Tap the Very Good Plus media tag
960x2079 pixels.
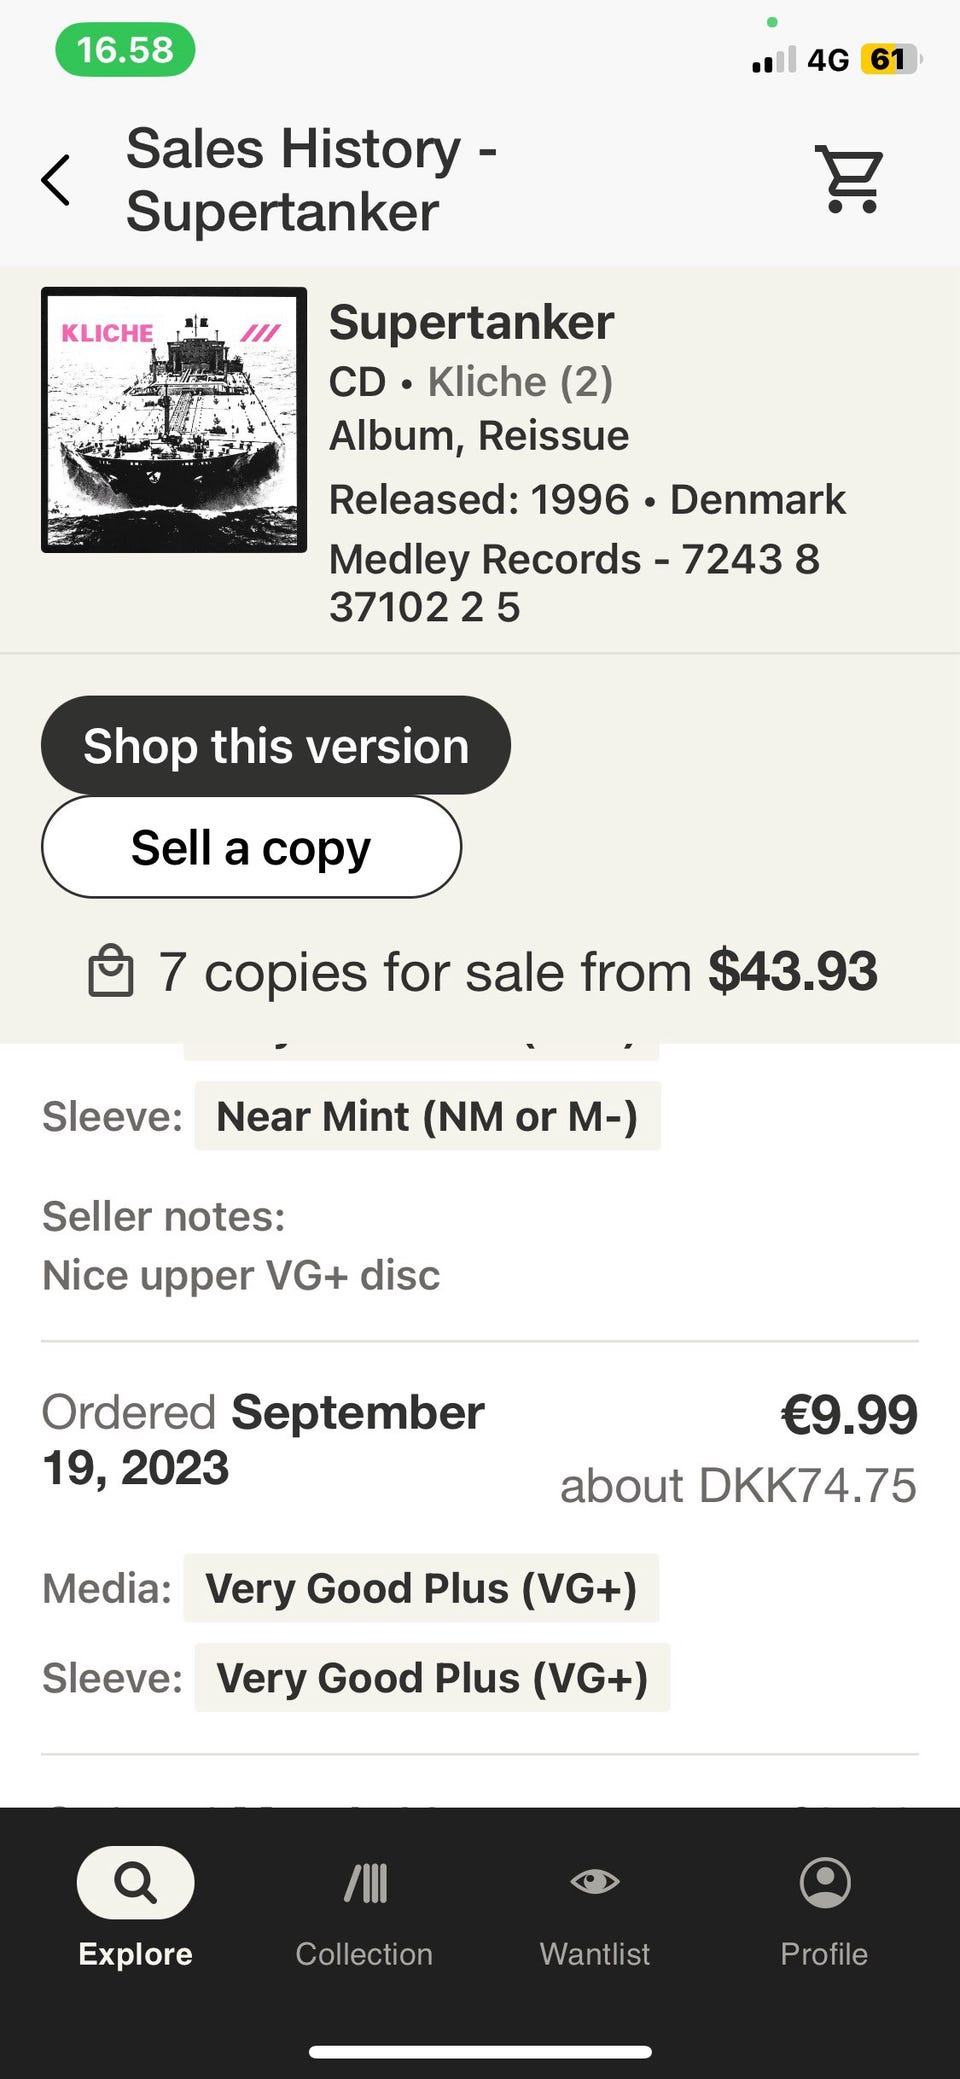point(421,1588)
